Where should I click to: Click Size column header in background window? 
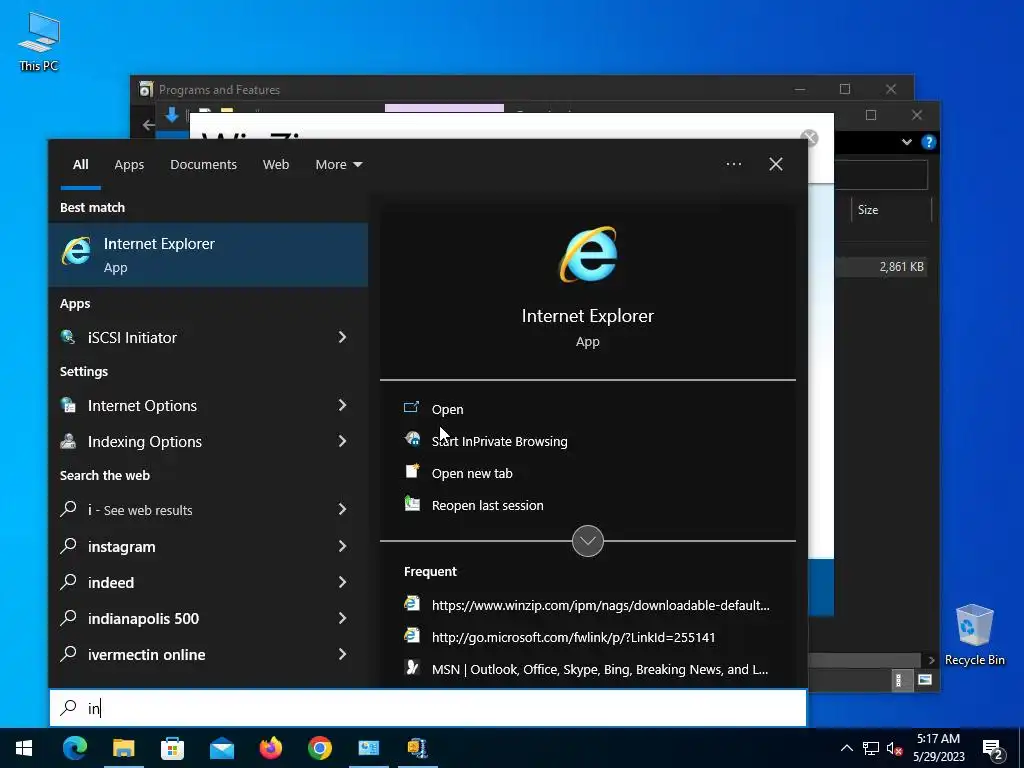(x=868, y=210)
